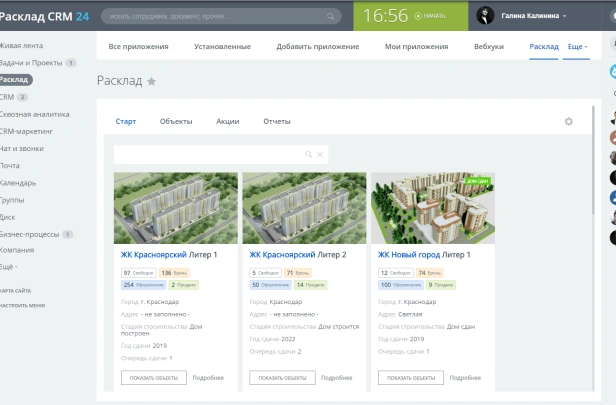Click the favorite star next to Расклад title
The height and width of the screenshot is (405, 616).
(151, 81)
